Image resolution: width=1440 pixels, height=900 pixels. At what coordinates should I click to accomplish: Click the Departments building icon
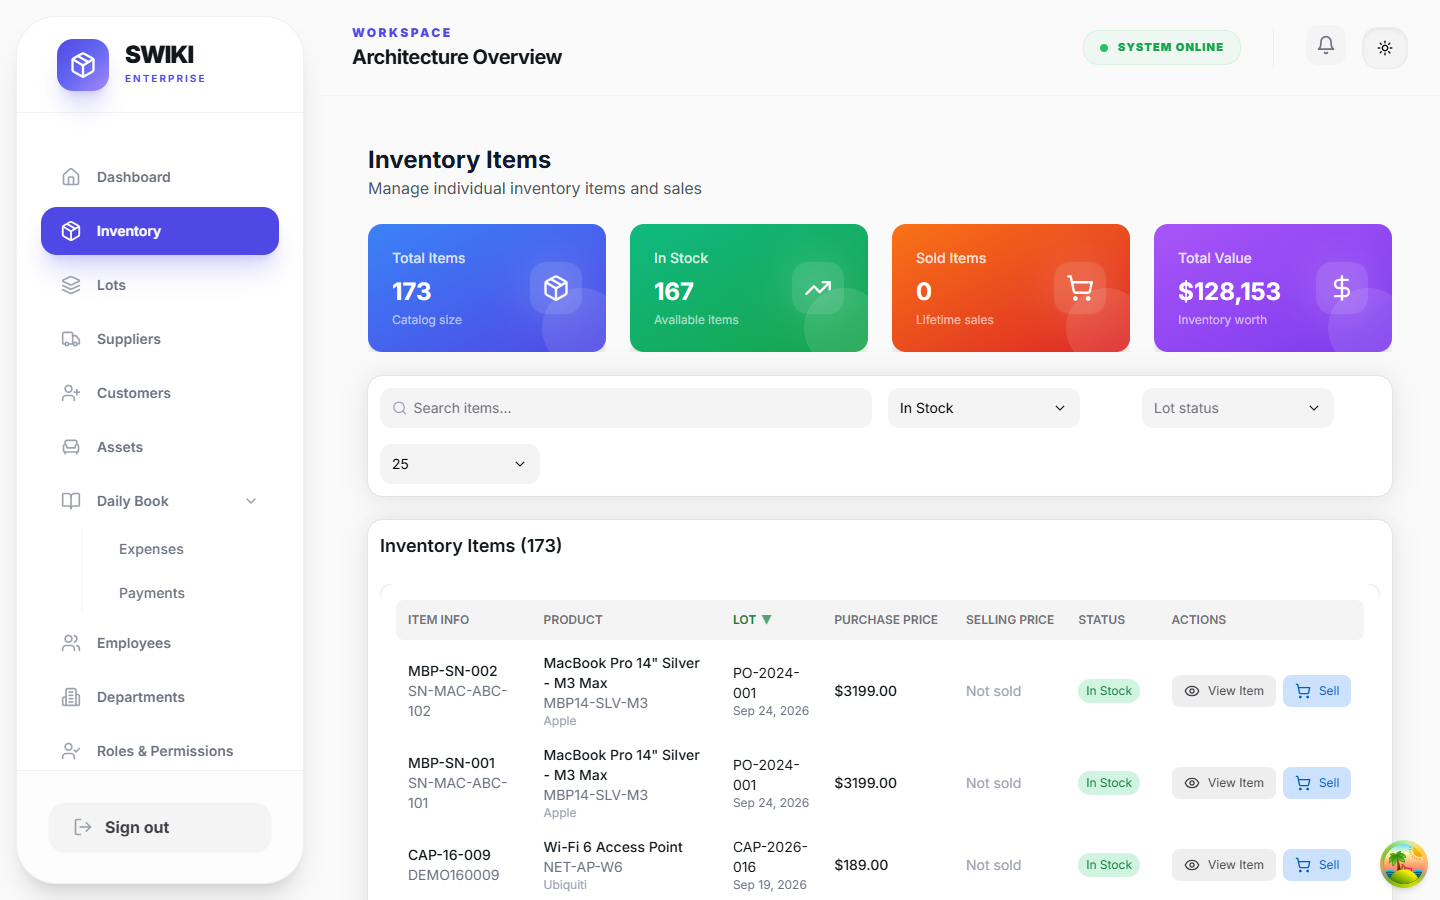pyautogui.click(x=71, y=697)
